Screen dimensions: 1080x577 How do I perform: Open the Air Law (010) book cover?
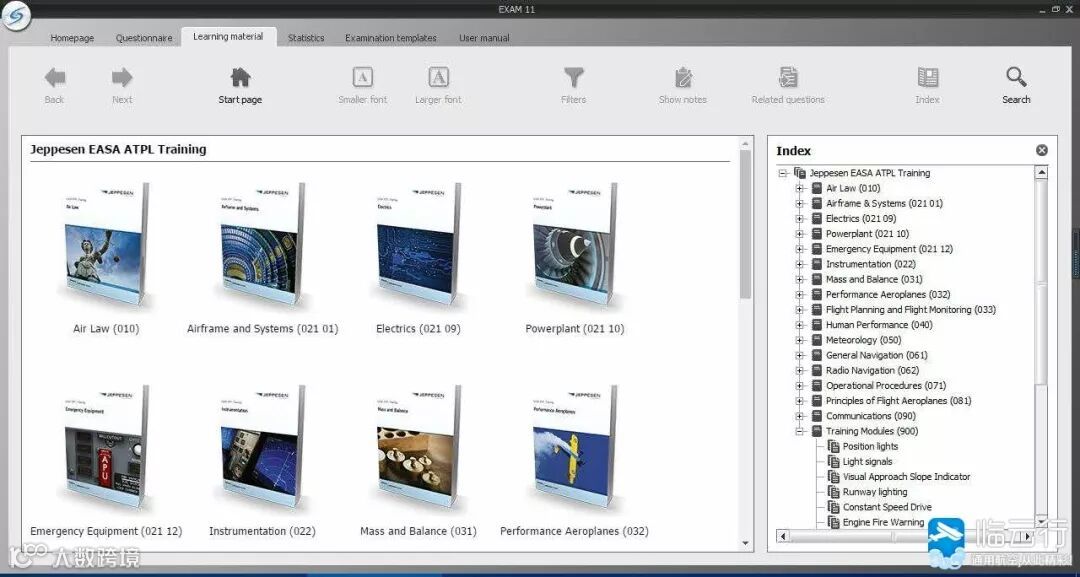coord(105,244)
